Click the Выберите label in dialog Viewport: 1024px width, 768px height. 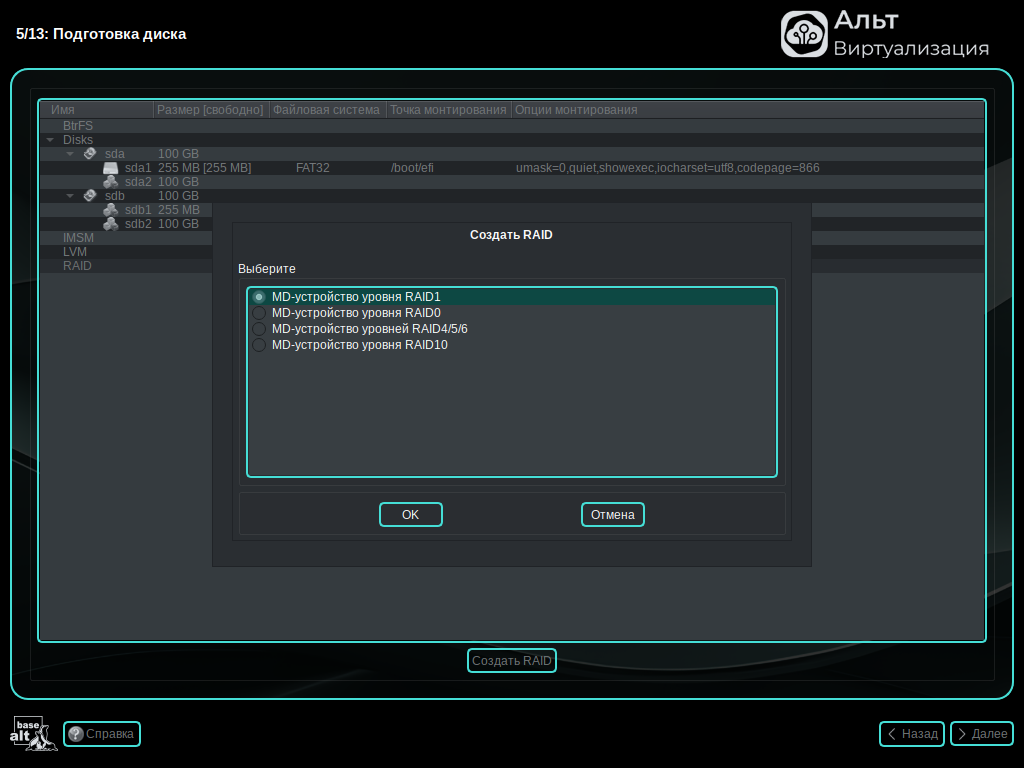(x=266, y=268)
